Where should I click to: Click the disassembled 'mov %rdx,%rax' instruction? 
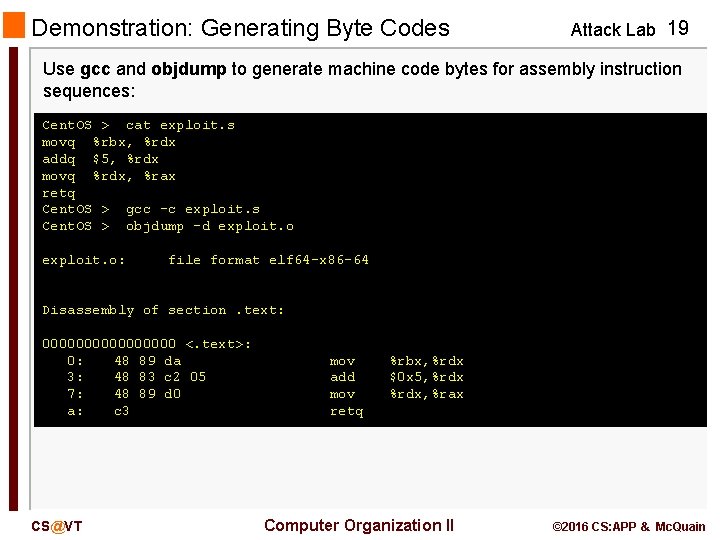pyautogui.click(x=397, y=394)
